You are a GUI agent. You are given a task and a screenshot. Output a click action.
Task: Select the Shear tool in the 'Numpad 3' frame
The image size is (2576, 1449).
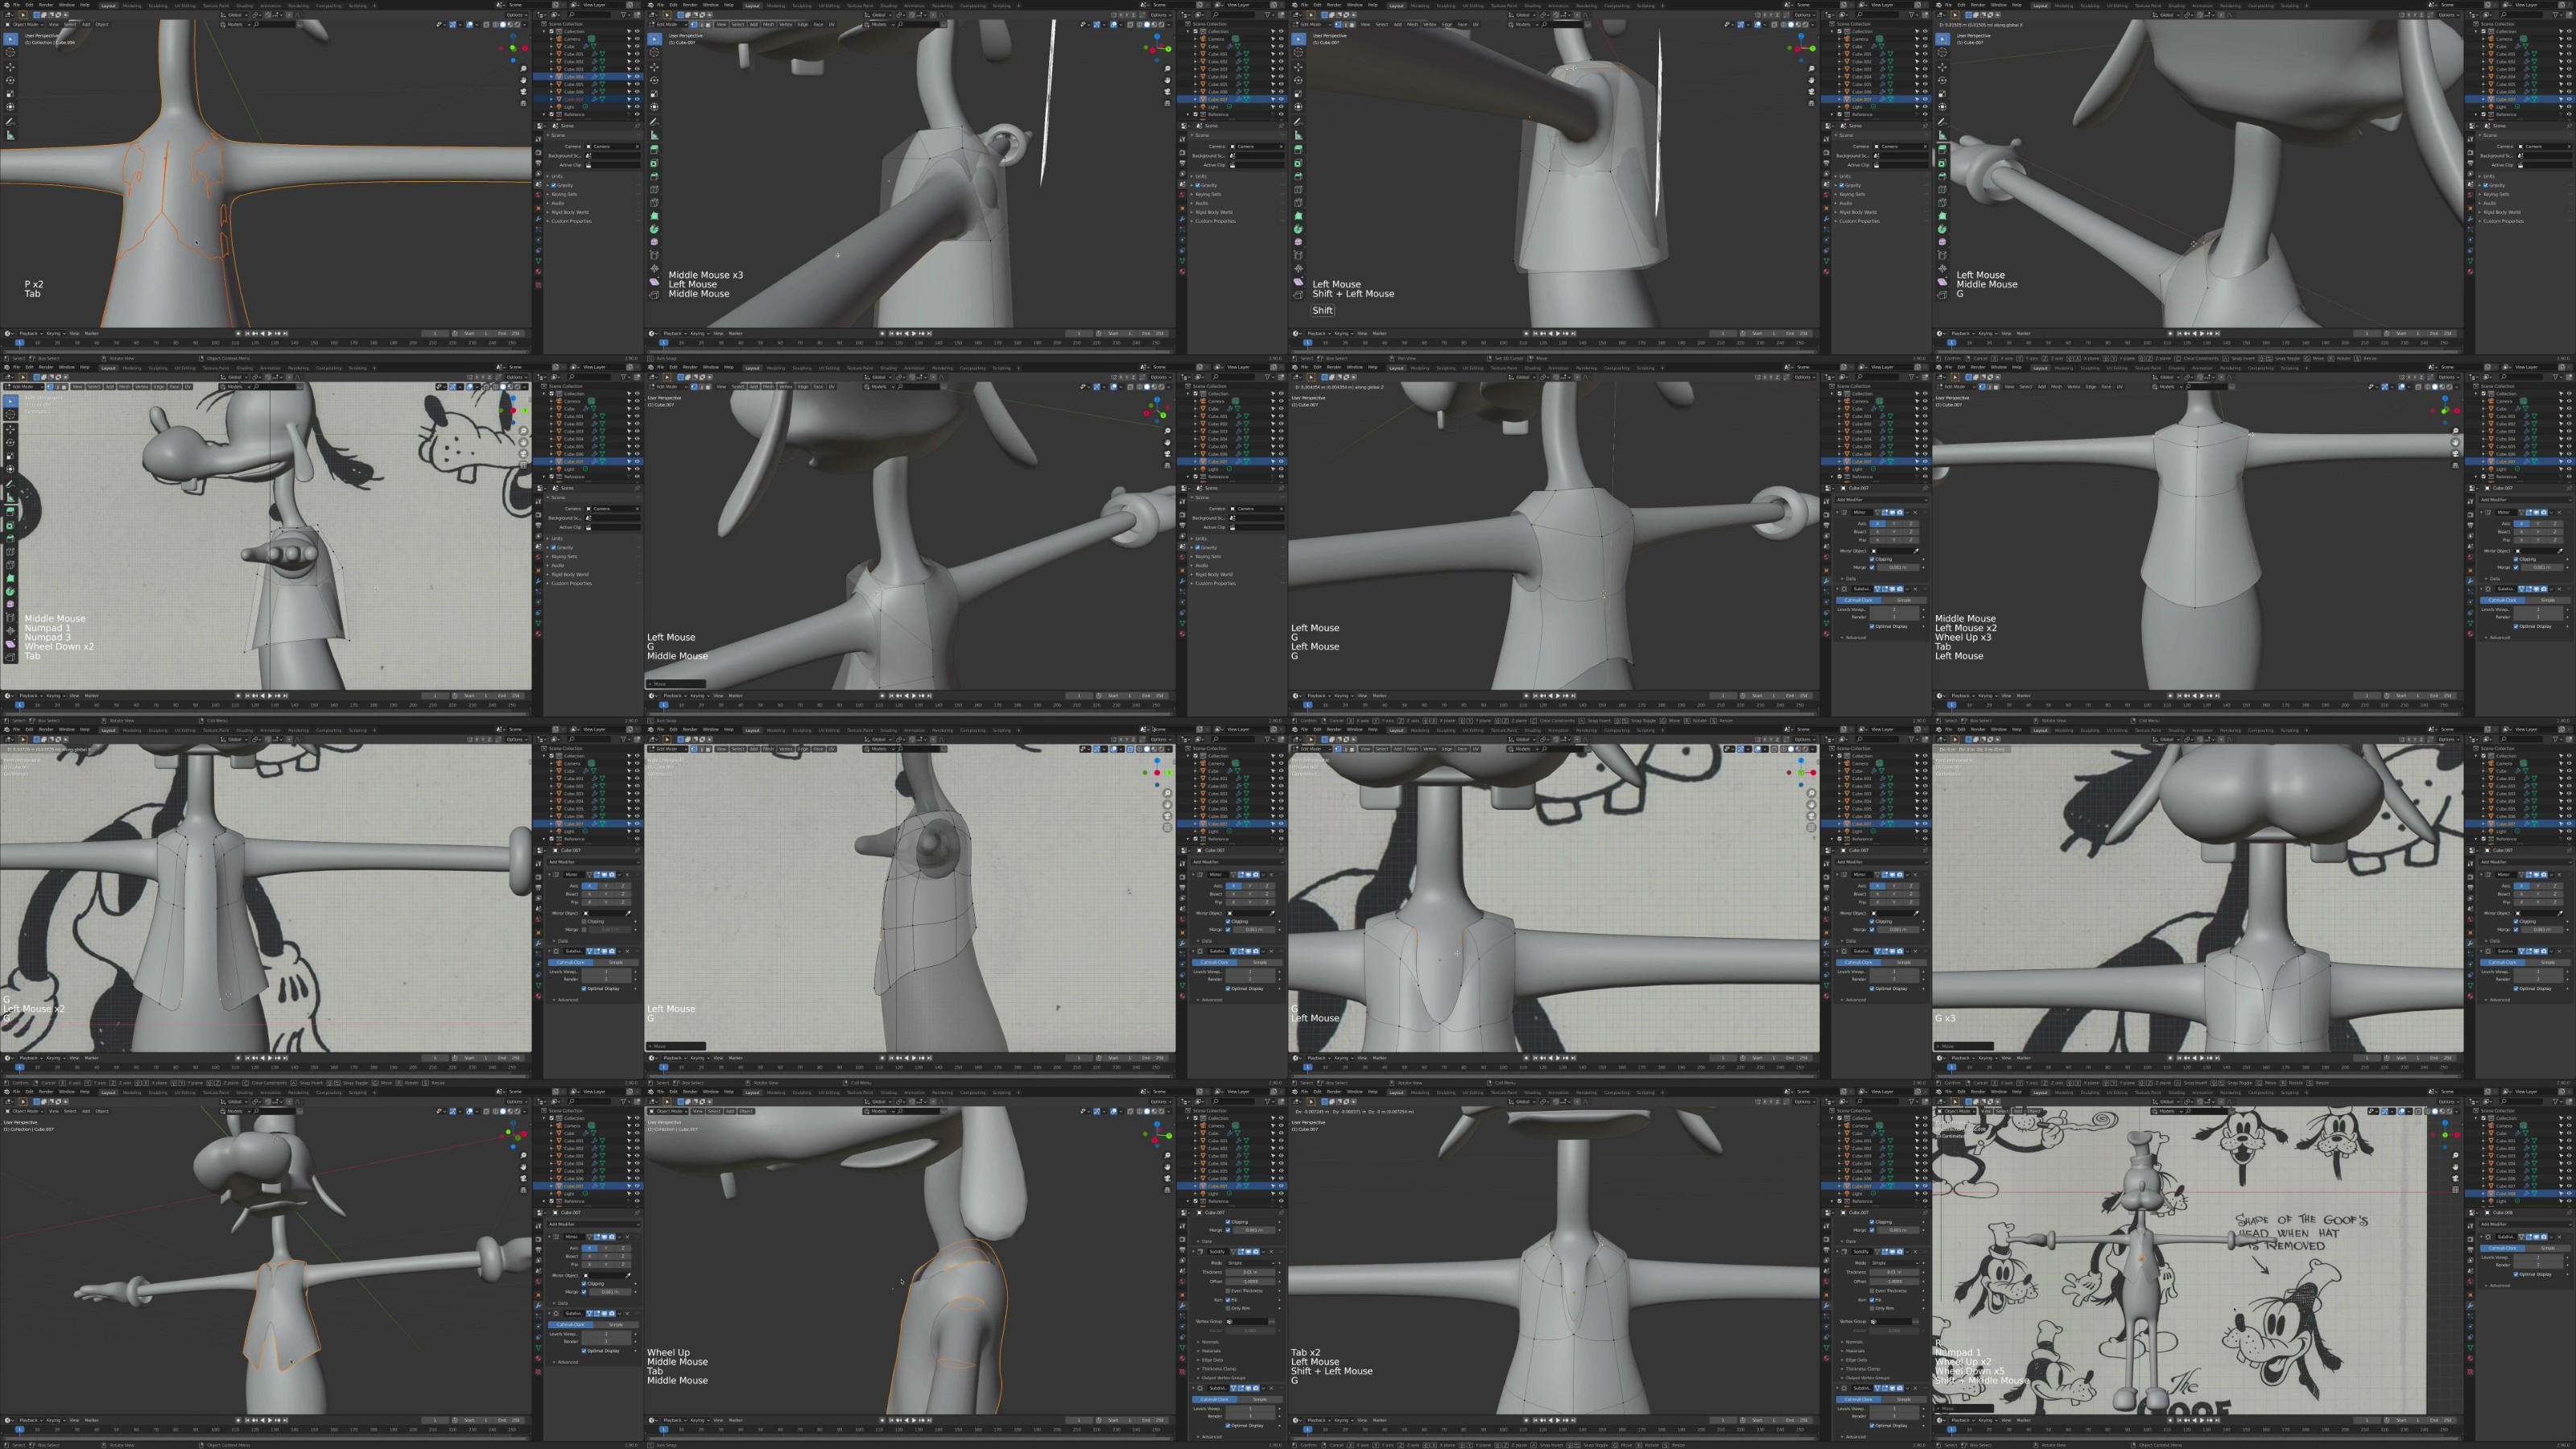pos(10,644)
